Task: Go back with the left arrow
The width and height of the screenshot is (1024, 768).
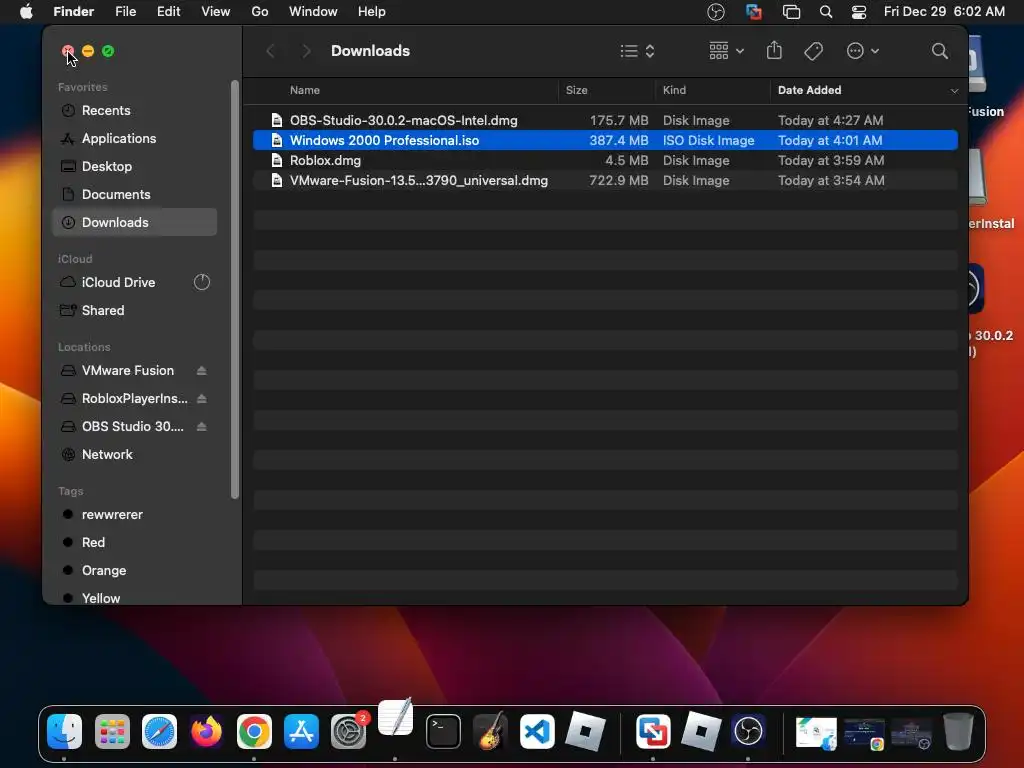Action: (x=270, y=51)
